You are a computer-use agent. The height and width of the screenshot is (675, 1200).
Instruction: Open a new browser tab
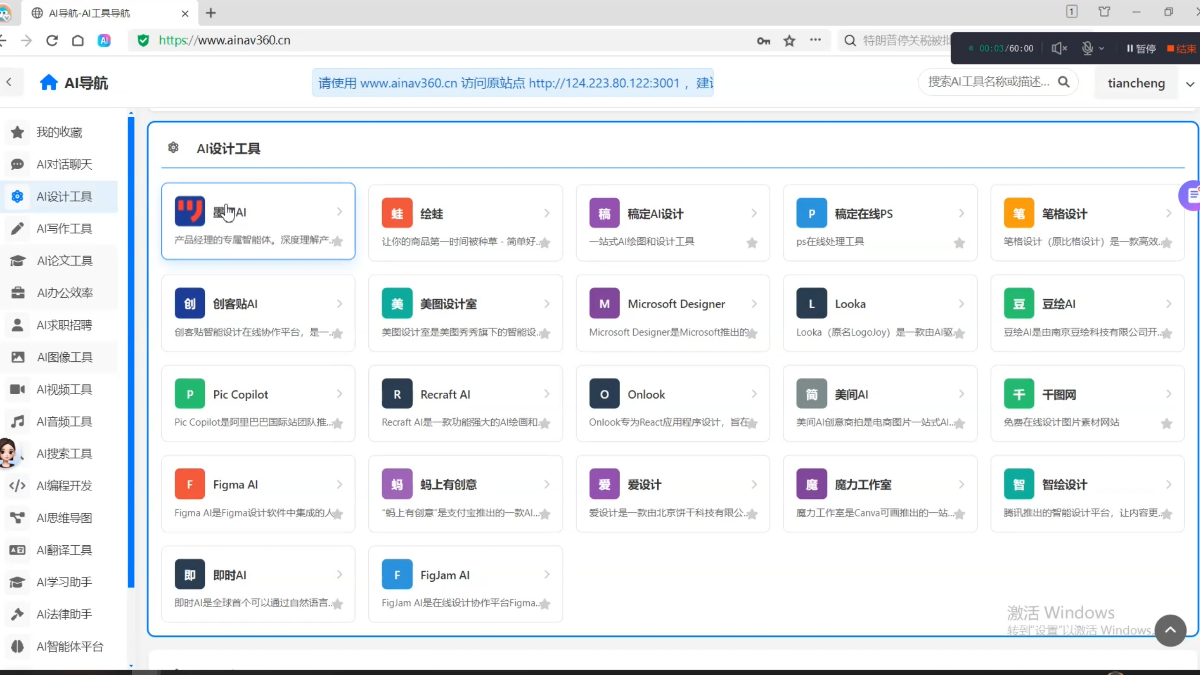[210, 13]
